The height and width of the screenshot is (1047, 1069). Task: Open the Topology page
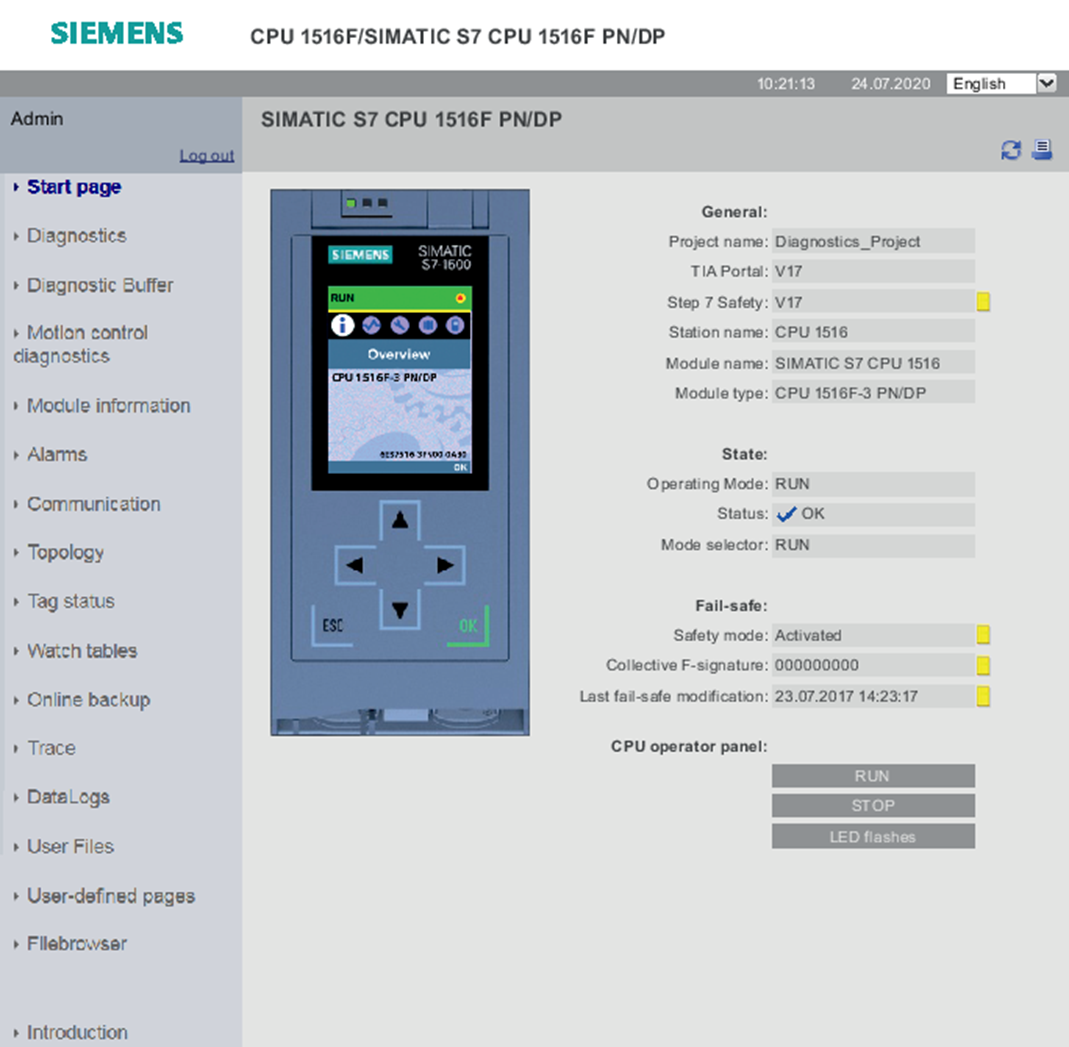[x=65, y=552]
